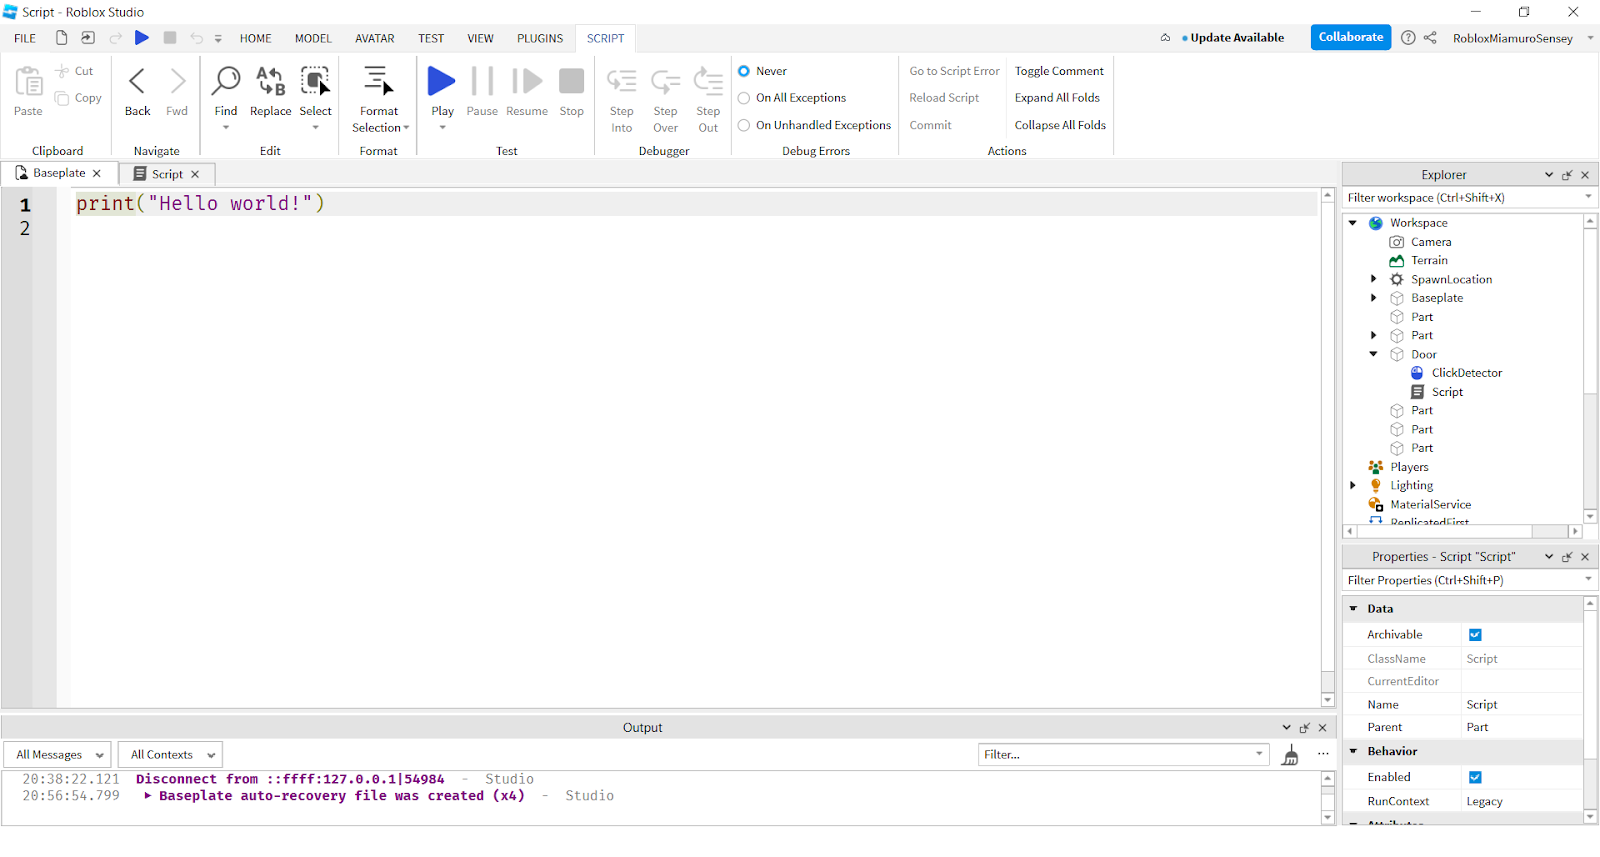Select the Never debug errors radio button
The image size is (1600, 857).
click(x=744, y=71)
